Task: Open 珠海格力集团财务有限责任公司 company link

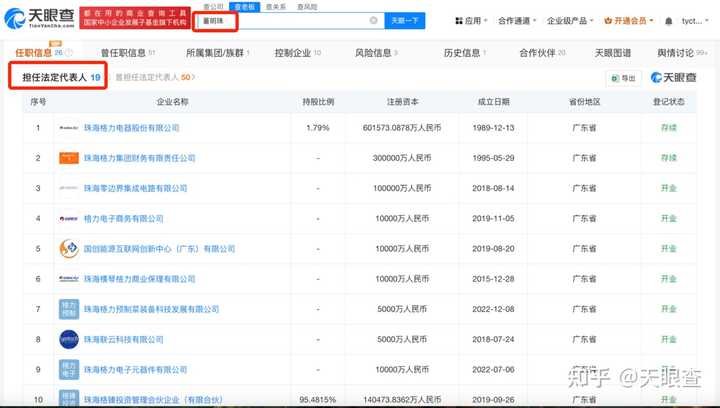Action: 139,158
